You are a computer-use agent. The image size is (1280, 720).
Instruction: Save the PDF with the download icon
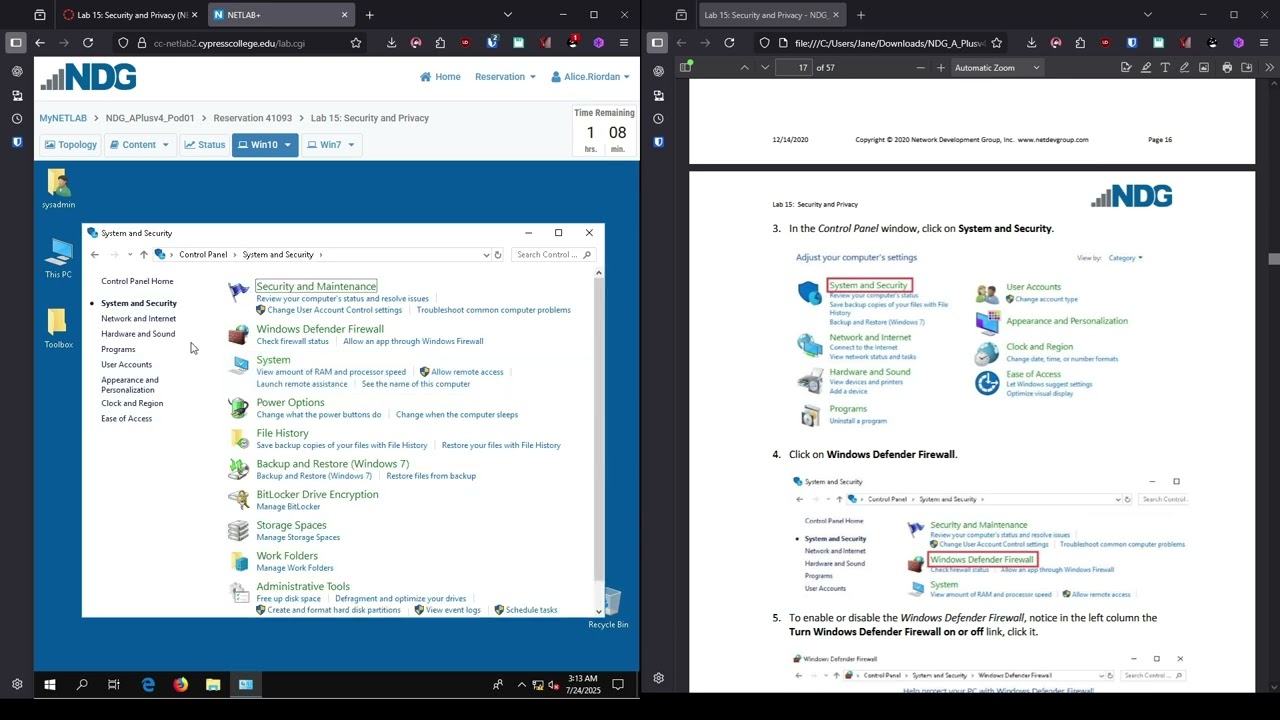(x=1247, y=68)
